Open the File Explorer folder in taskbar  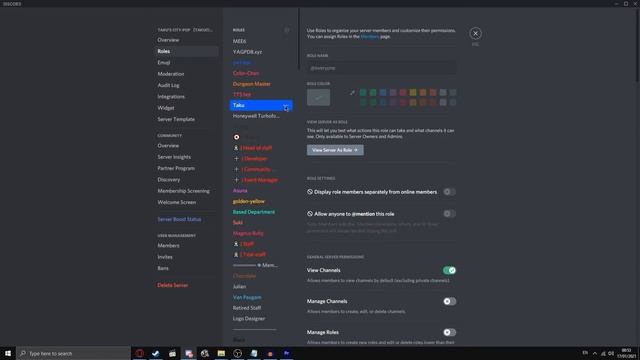coord(221,353)
